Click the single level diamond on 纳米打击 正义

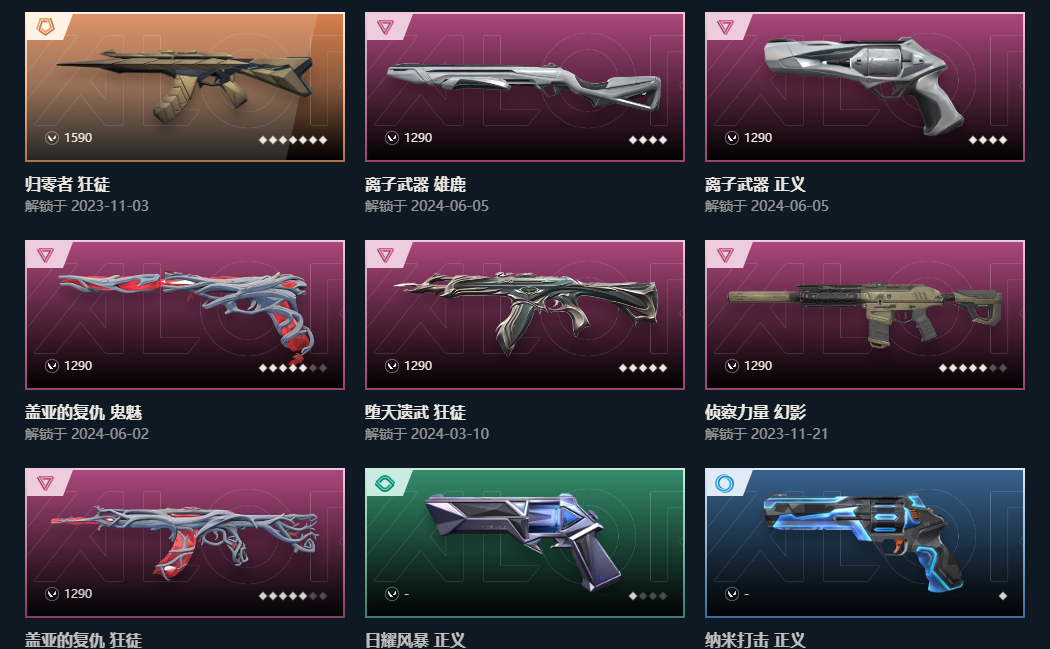click(1002, 595)
